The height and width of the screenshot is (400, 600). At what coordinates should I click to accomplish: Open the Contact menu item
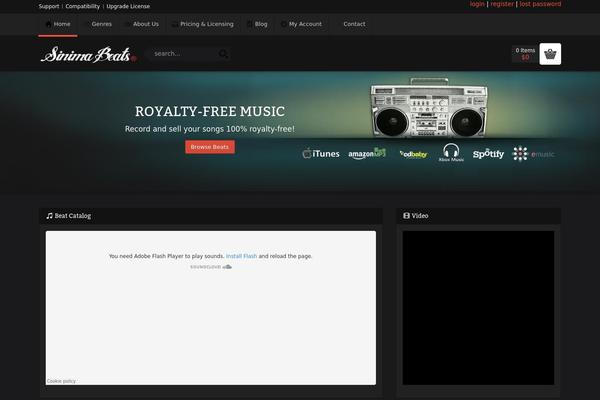coord(354,24)
